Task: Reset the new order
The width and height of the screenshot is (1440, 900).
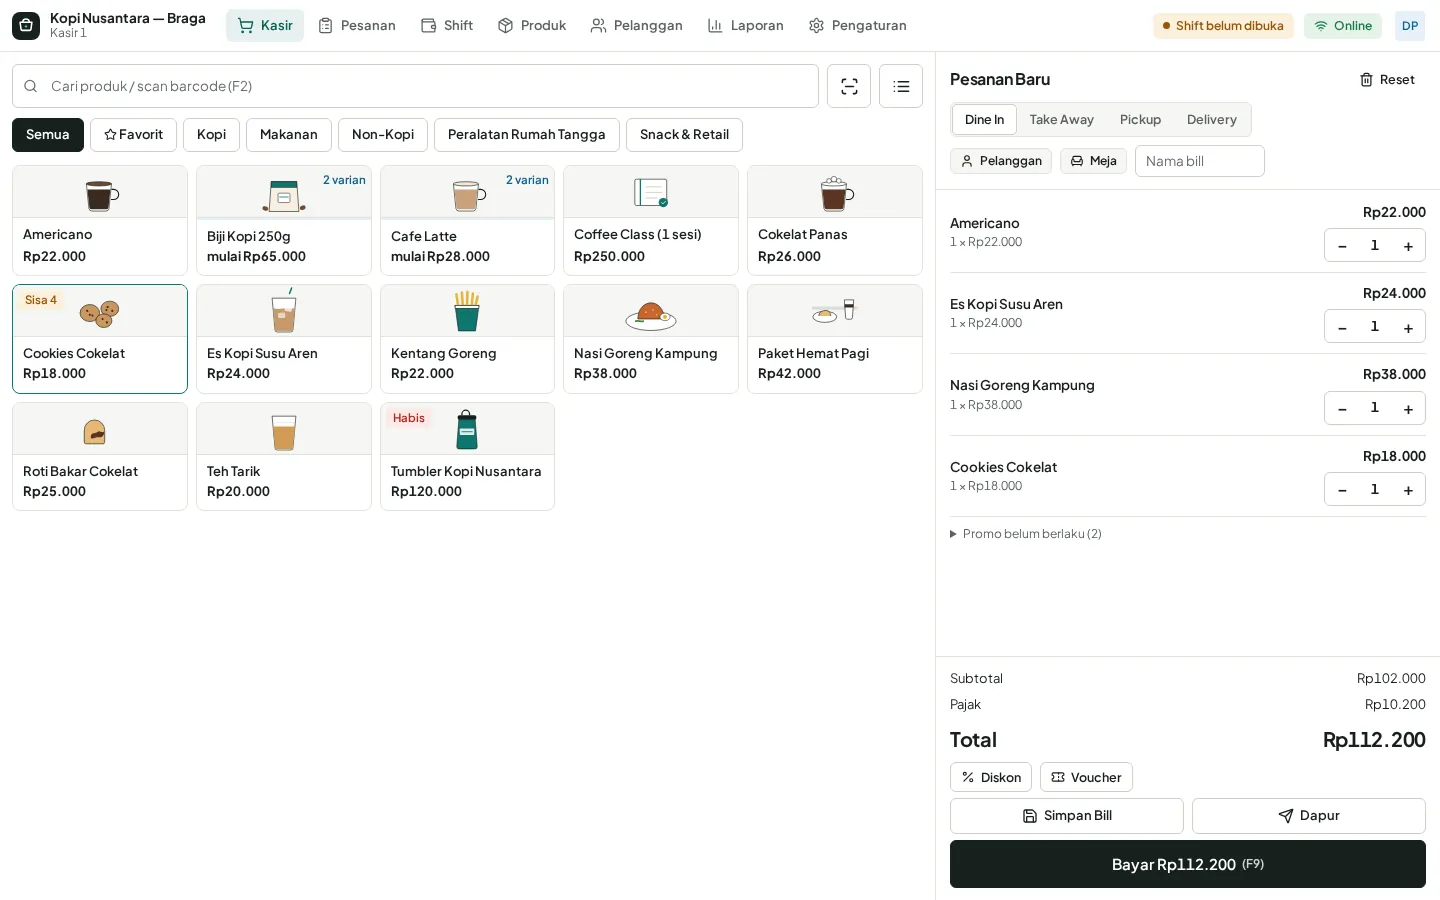Action: pos(1387,80)
